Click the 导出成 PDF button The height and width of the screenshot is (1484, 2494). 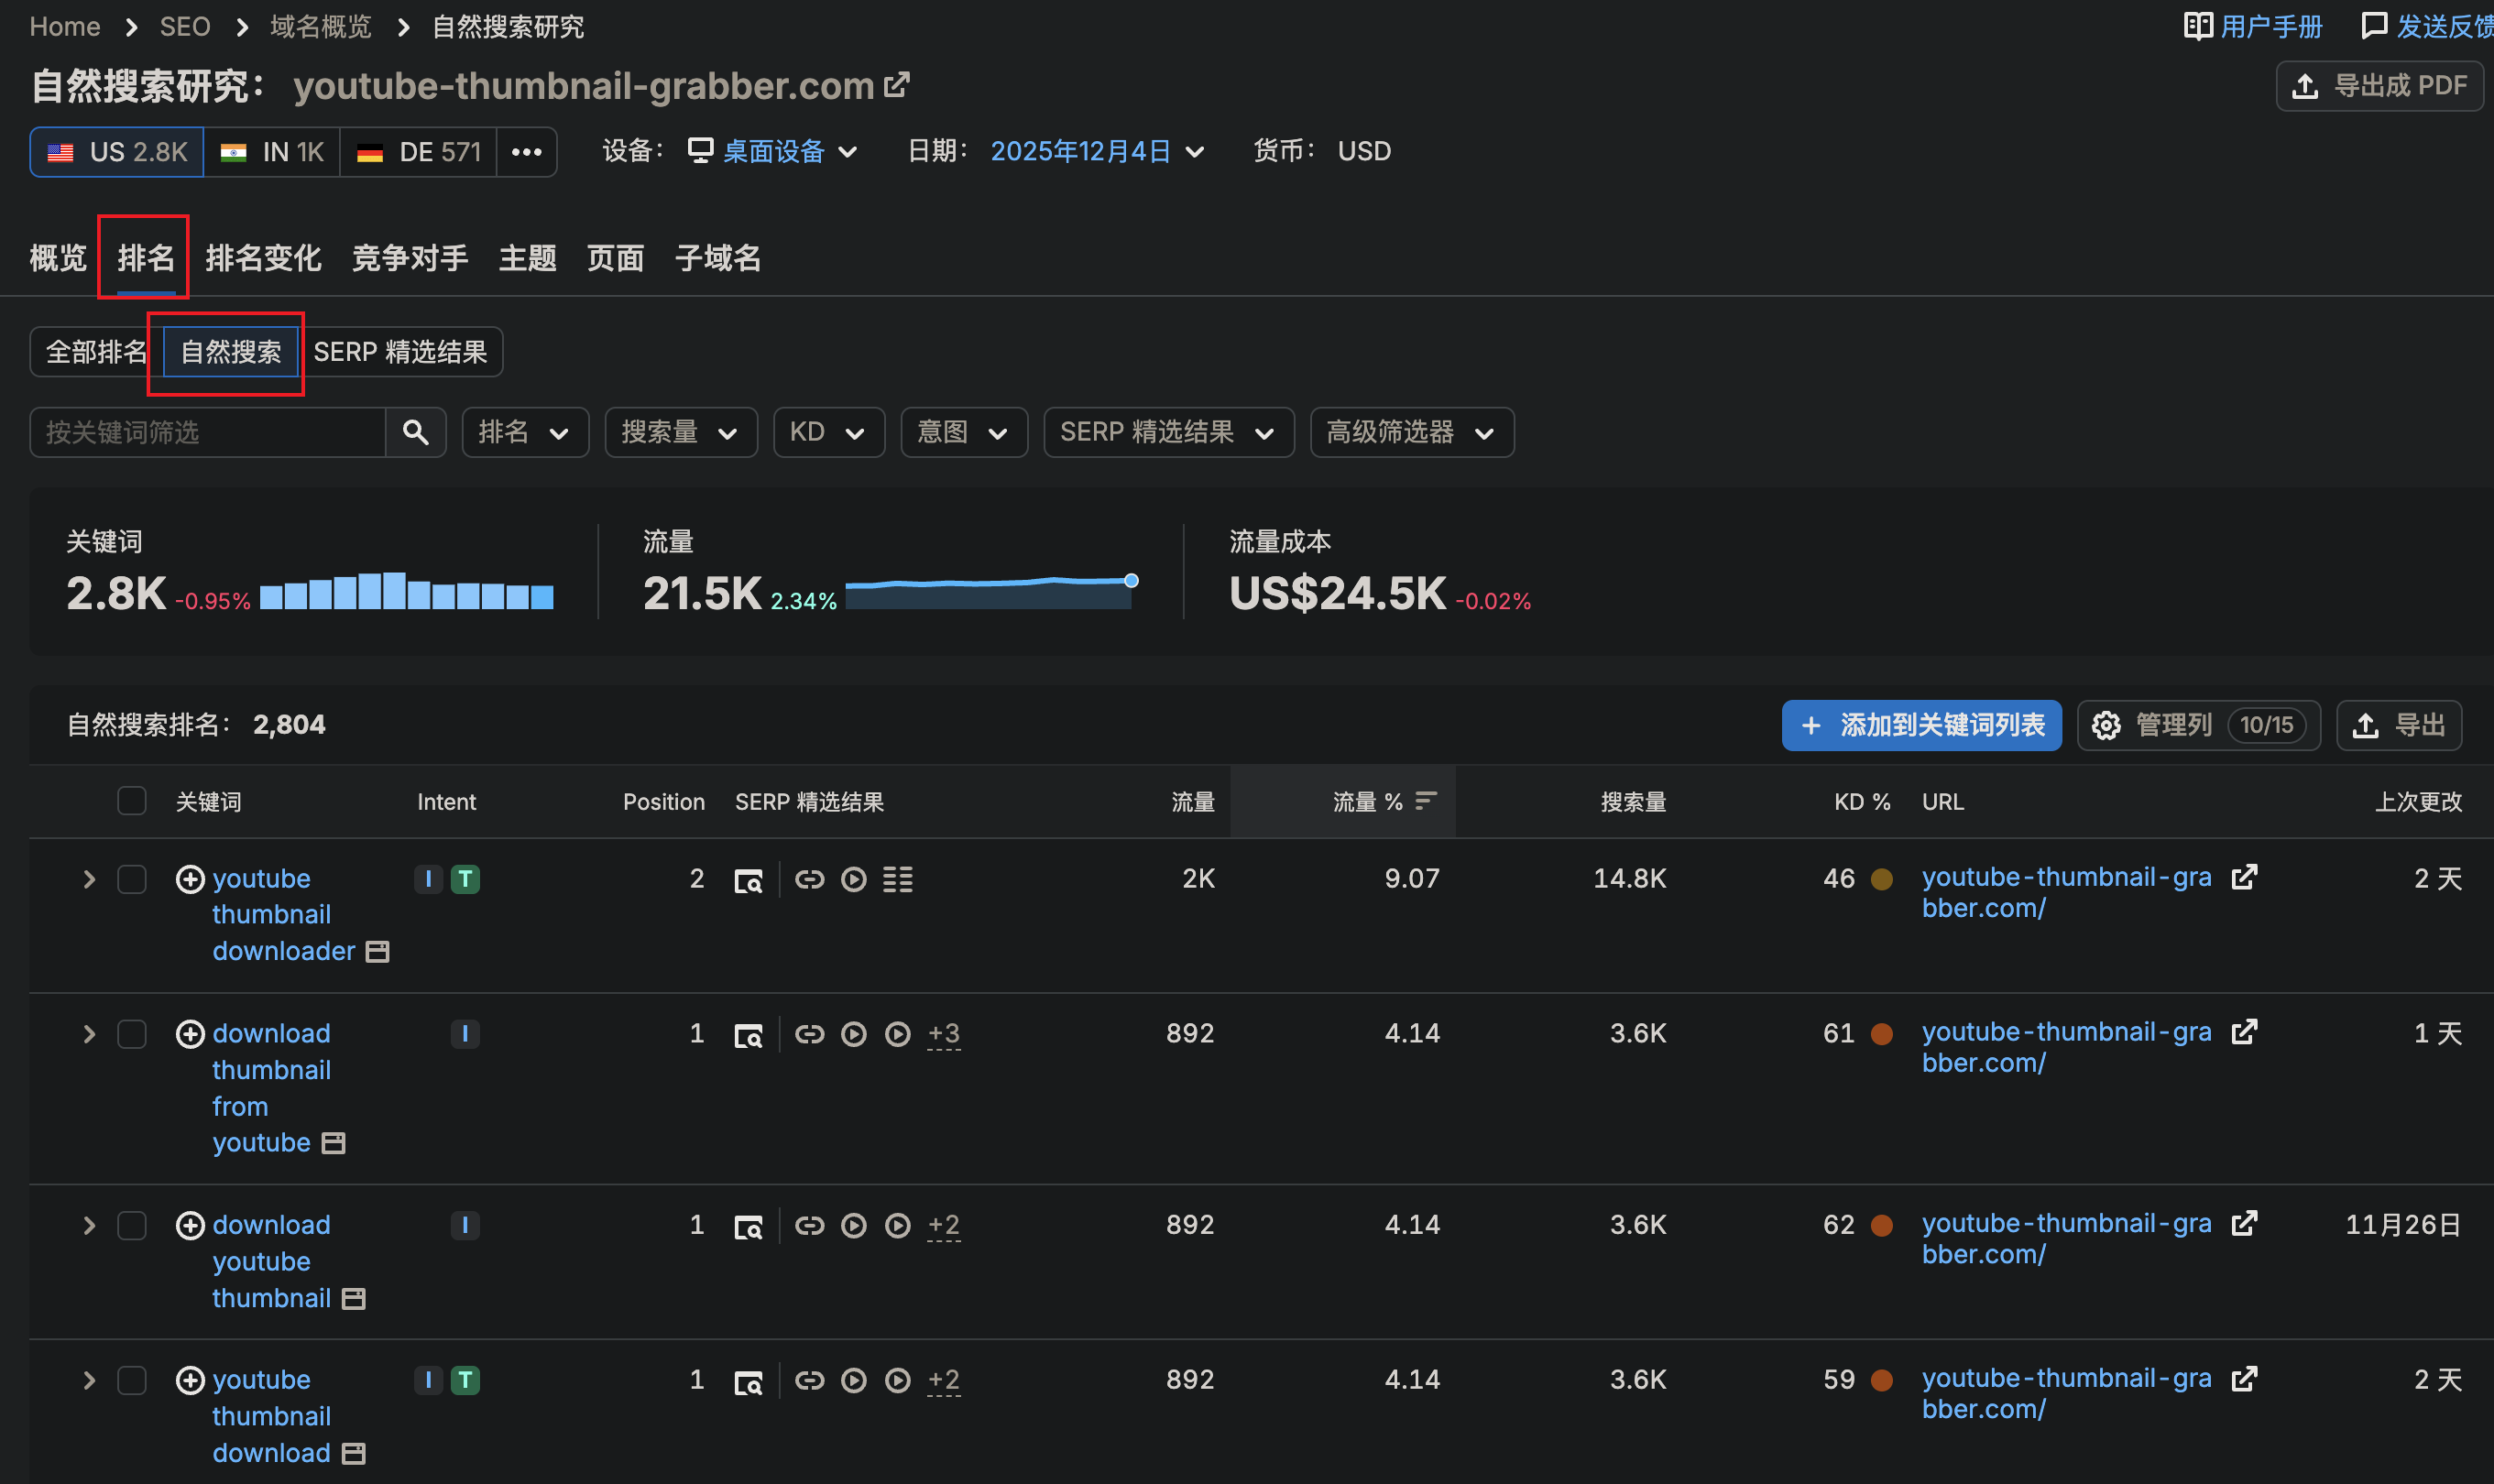(x=2379, y=86)
